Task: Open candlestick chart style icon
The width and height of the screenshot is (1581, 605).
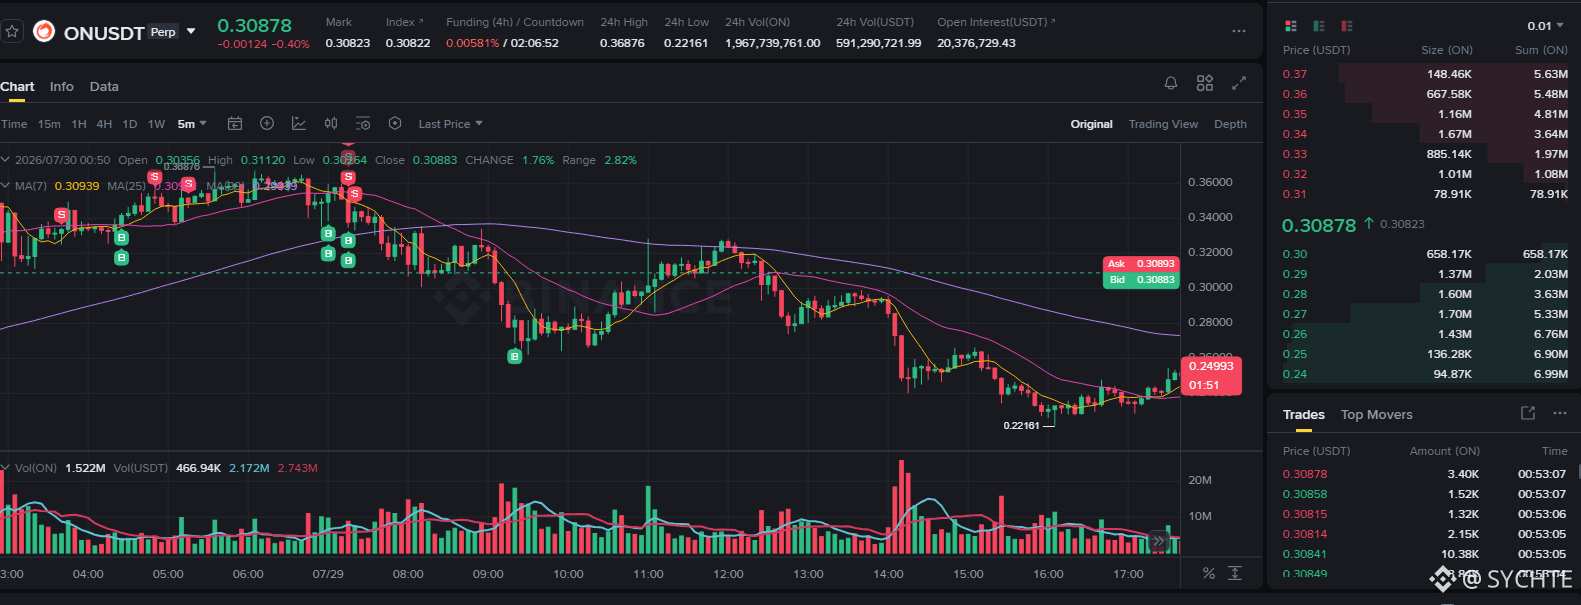Action: (331, 123)
